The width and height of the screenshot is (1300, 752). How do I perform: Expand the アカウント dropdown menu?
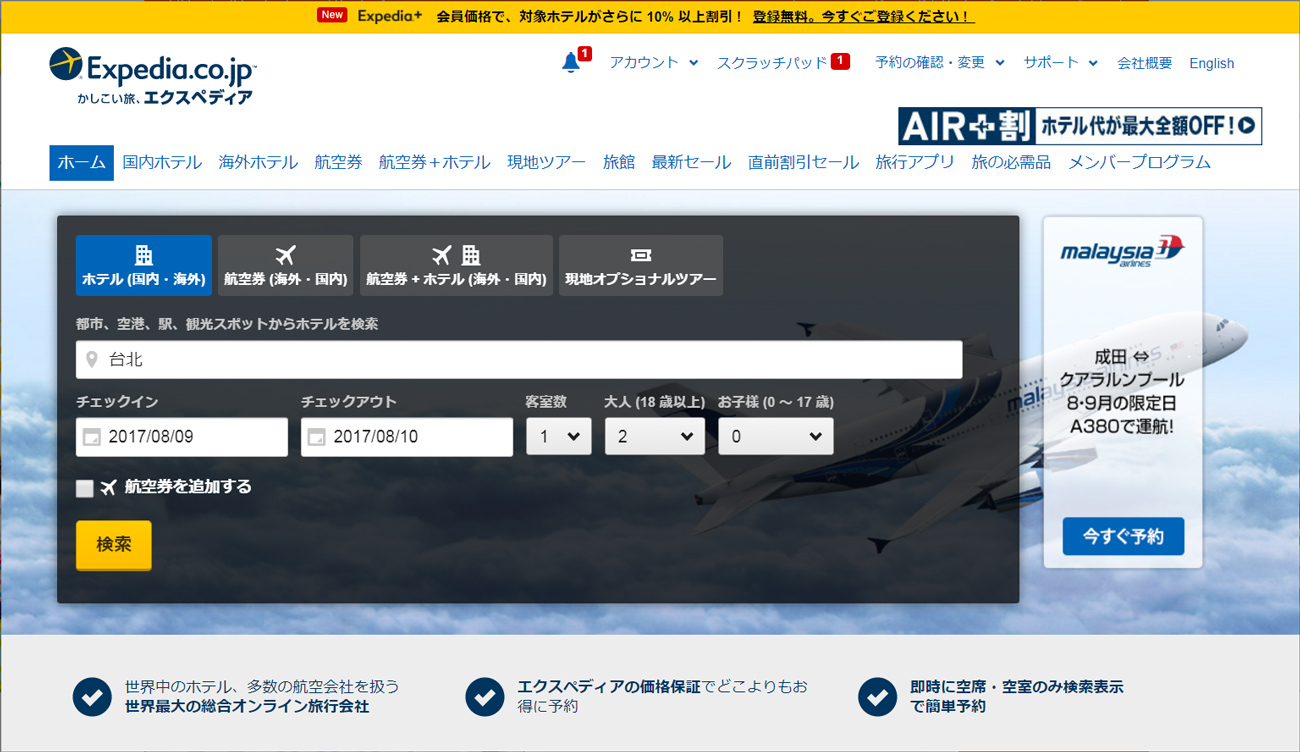(653, 62)
